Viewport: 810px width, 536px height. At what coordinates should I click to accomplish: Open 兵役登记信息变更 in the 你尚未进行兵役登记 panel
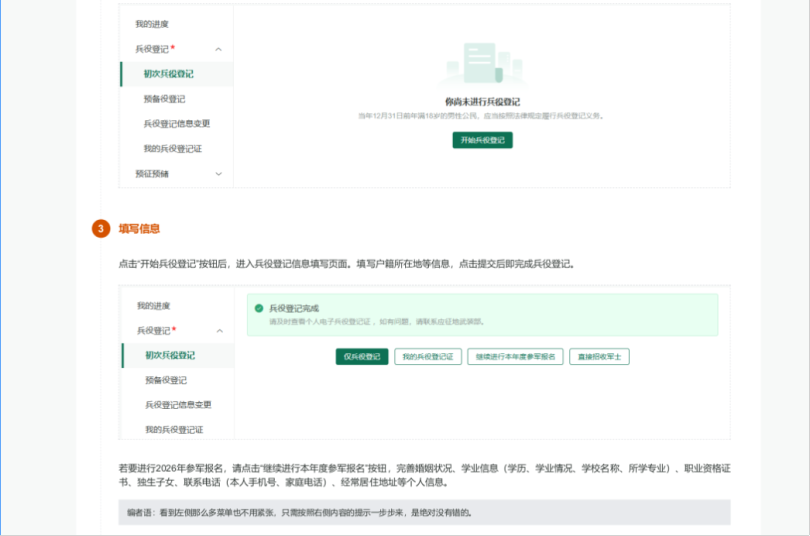[177, 123]
